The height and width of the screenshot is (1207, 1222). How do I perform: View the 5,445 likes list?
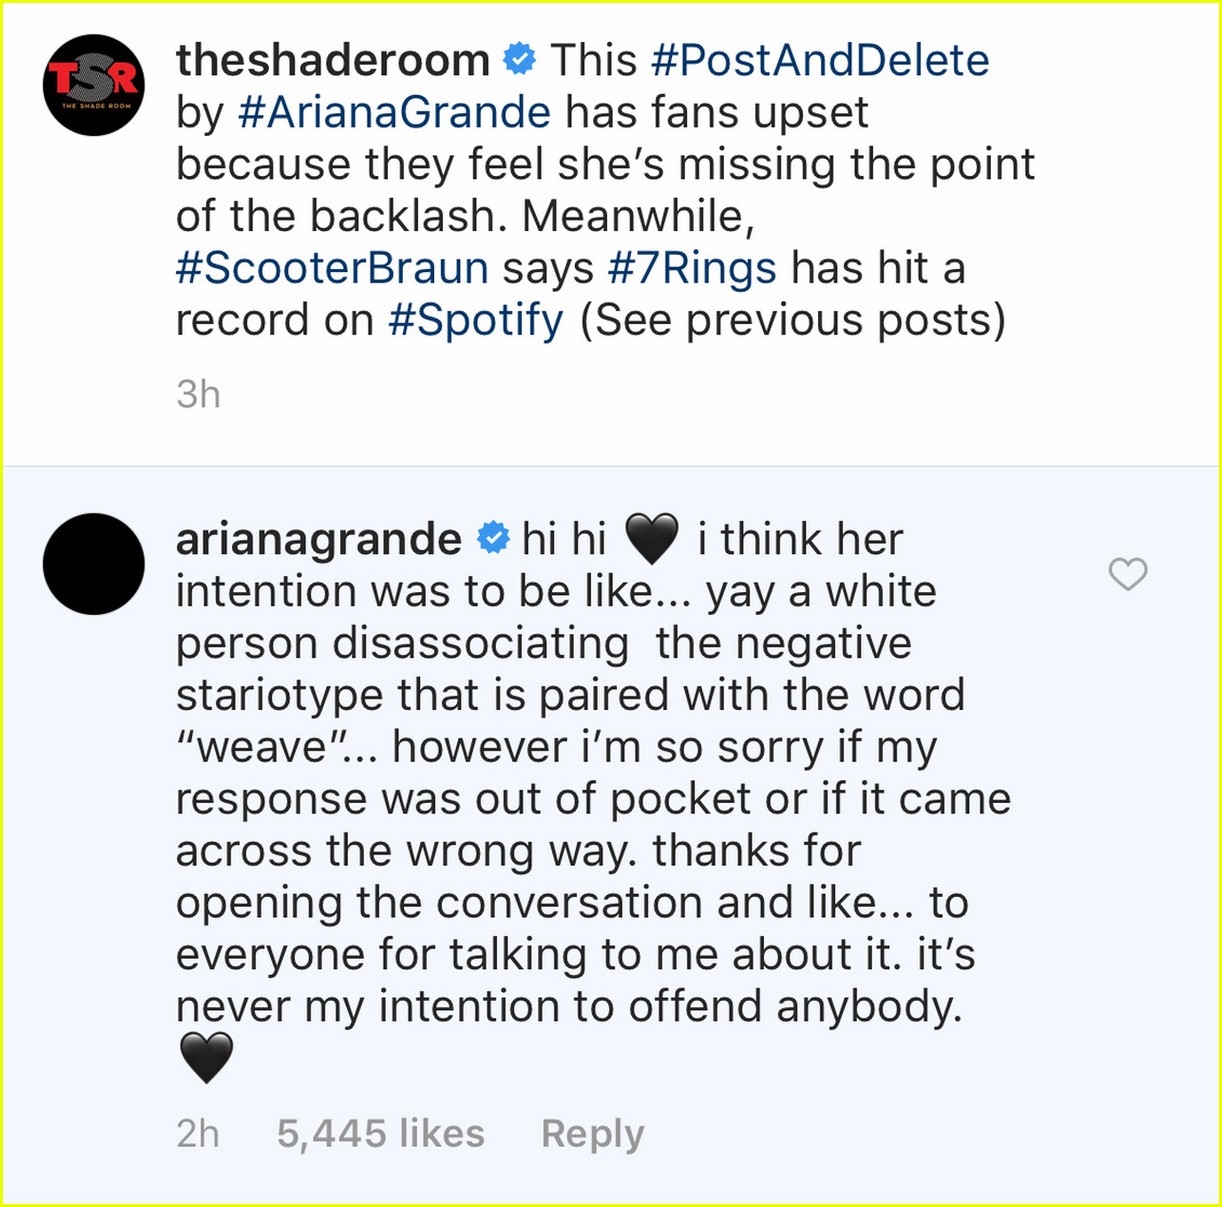point(380,1133)
